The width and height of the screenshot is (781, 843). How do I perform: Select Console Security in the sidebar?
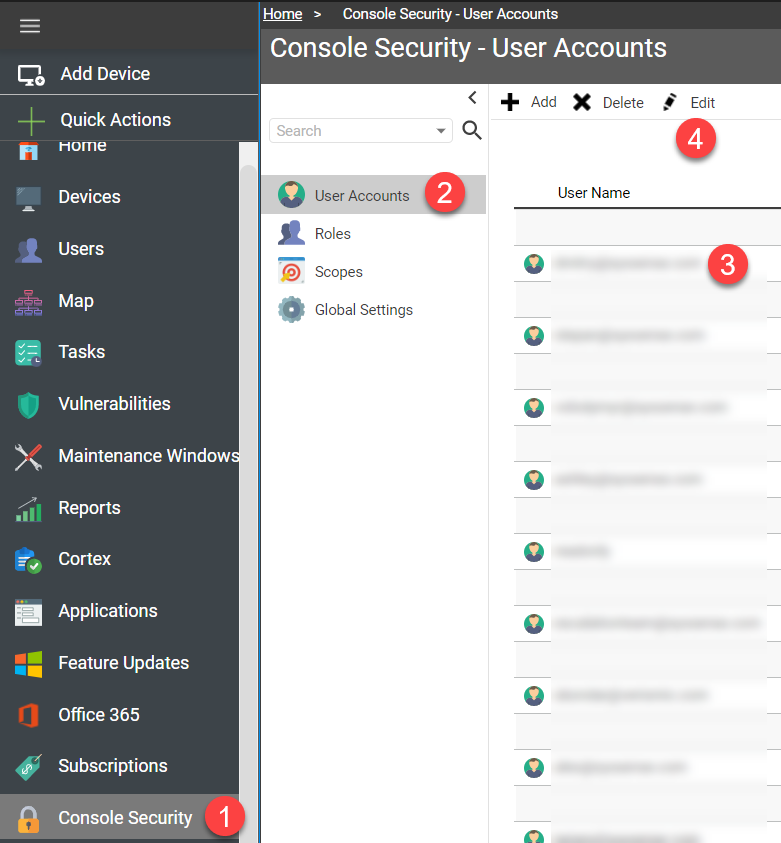[x=119, y=818]
